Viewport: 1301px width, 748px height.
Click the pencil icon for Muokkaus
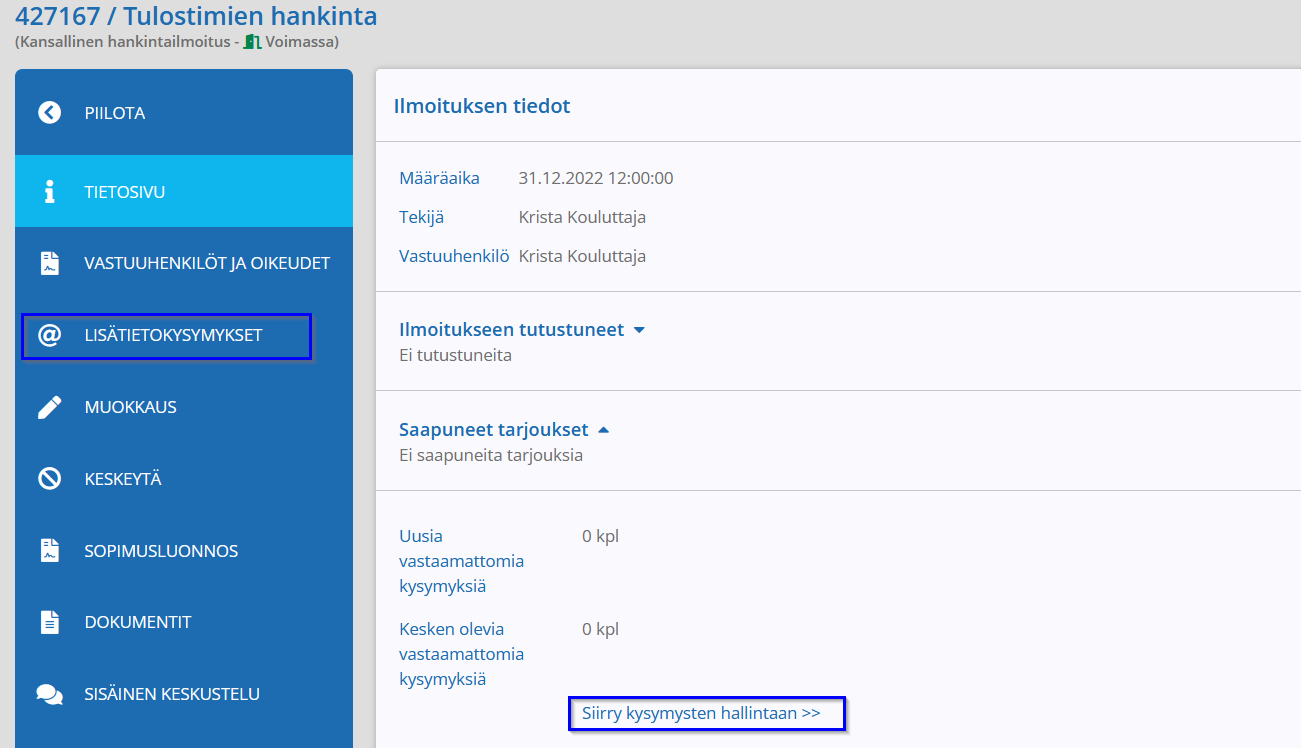(x=49, y=407)
